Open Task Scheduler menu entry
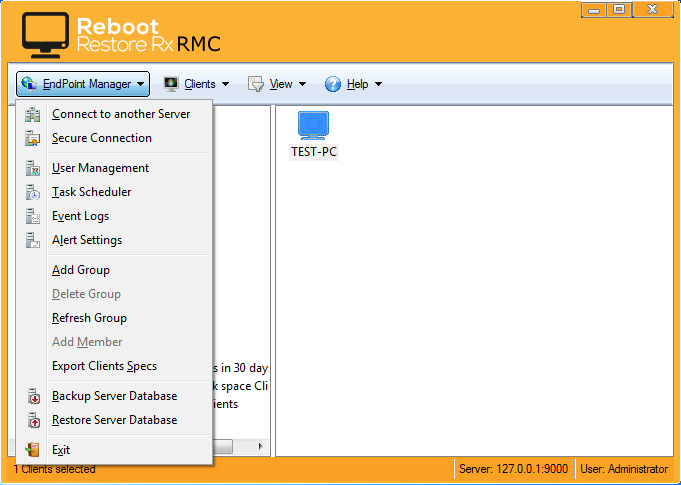The height and width of the screenshot is (485, 681). point(114,192)
